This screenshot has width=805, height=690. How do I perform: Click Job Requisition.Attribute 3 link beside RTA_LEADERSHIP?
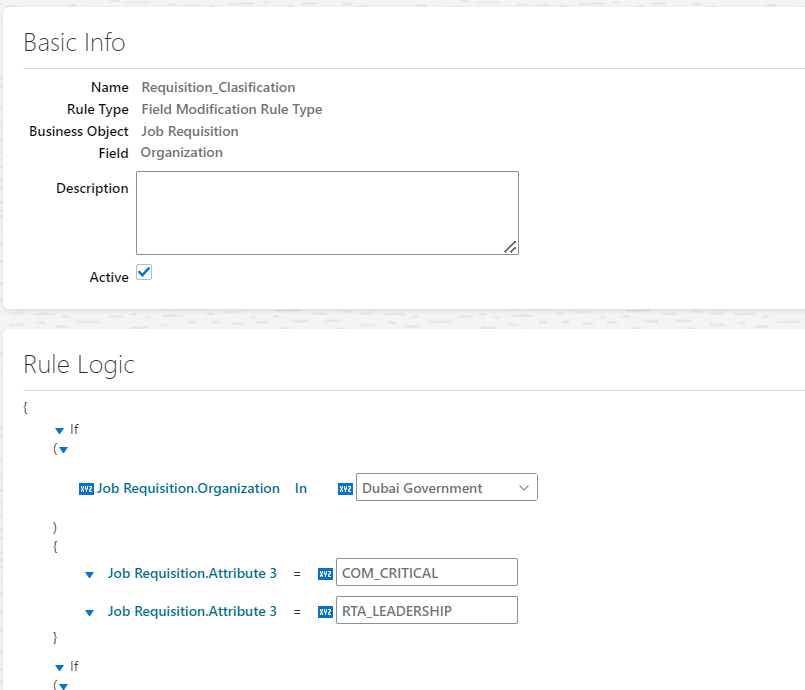[192, 611]
